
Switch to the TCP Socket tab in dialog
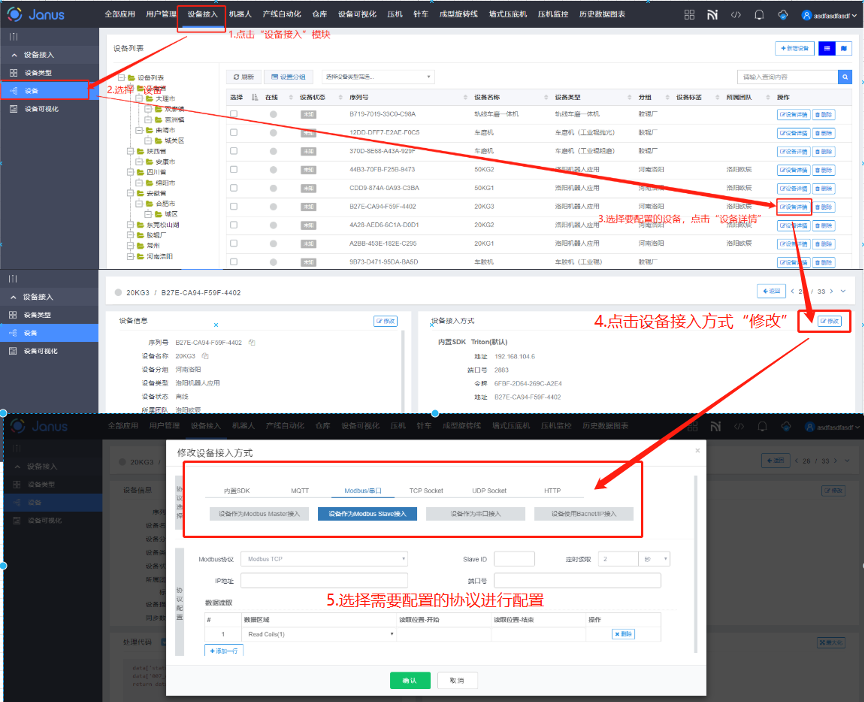click(426, 490)
